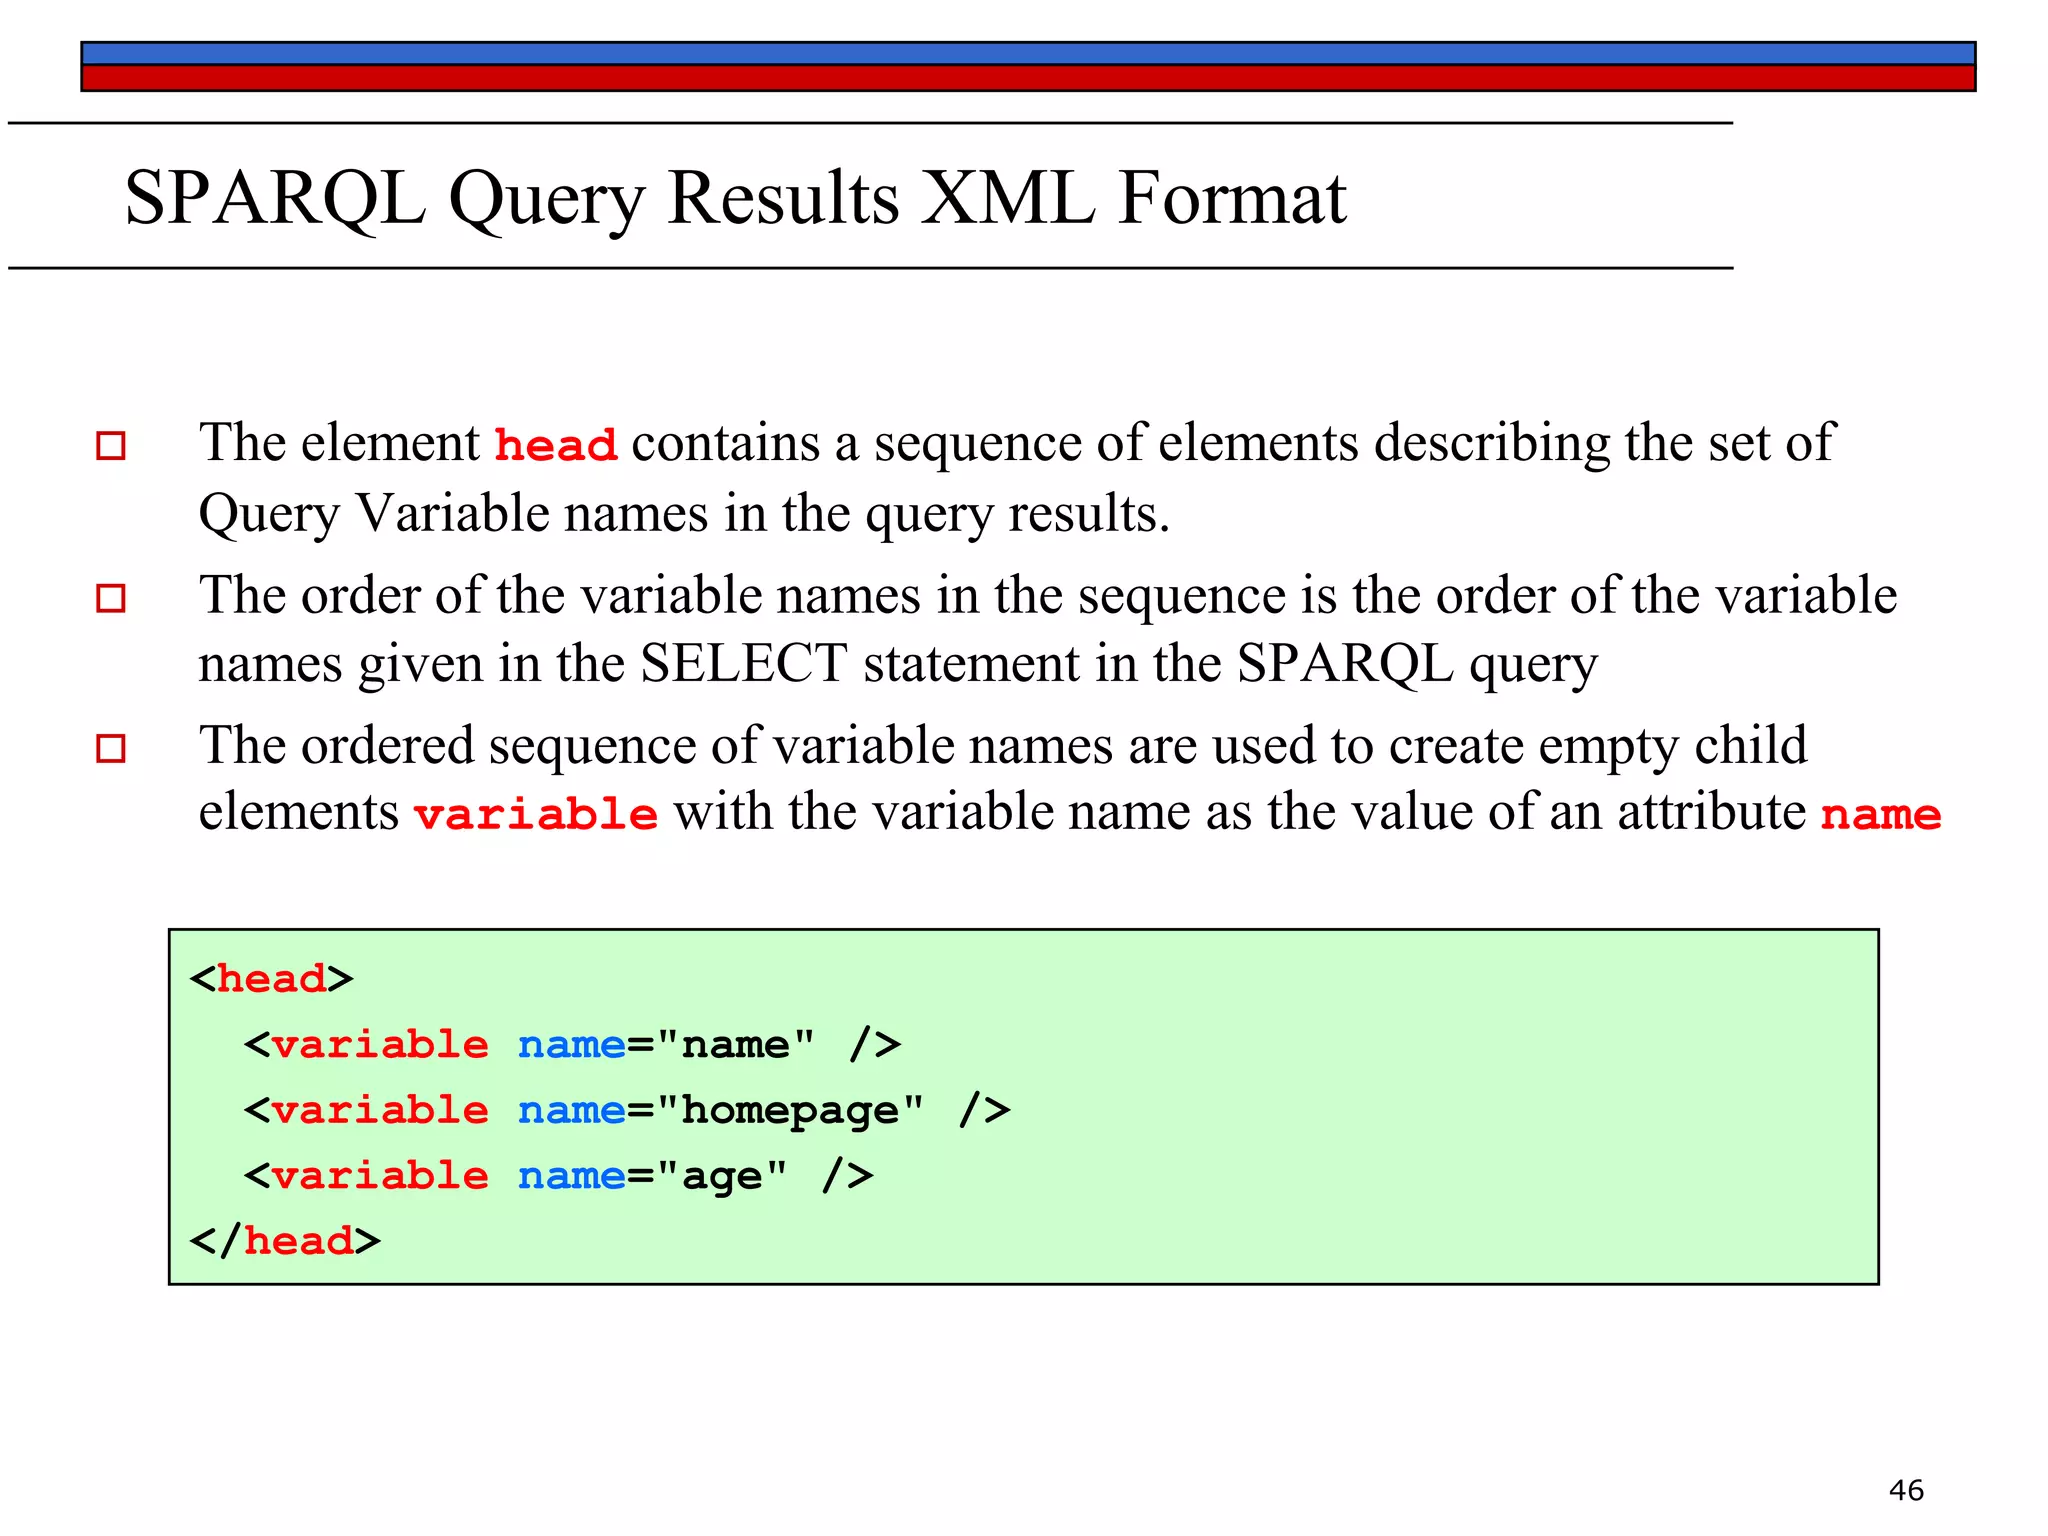
Task: Click the slide number 46
Action: (x=1906, y=1490)
